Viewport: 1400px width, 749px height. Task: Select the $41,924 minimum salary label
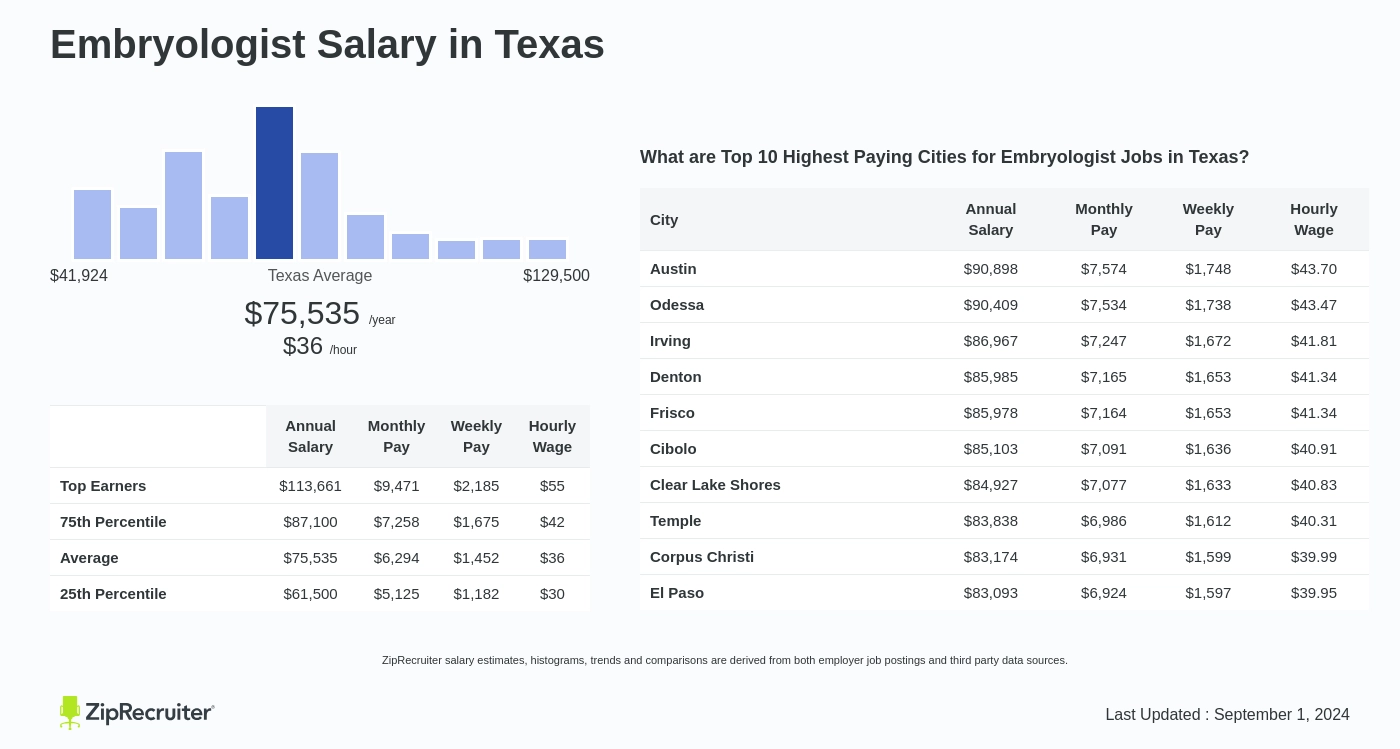79,276
